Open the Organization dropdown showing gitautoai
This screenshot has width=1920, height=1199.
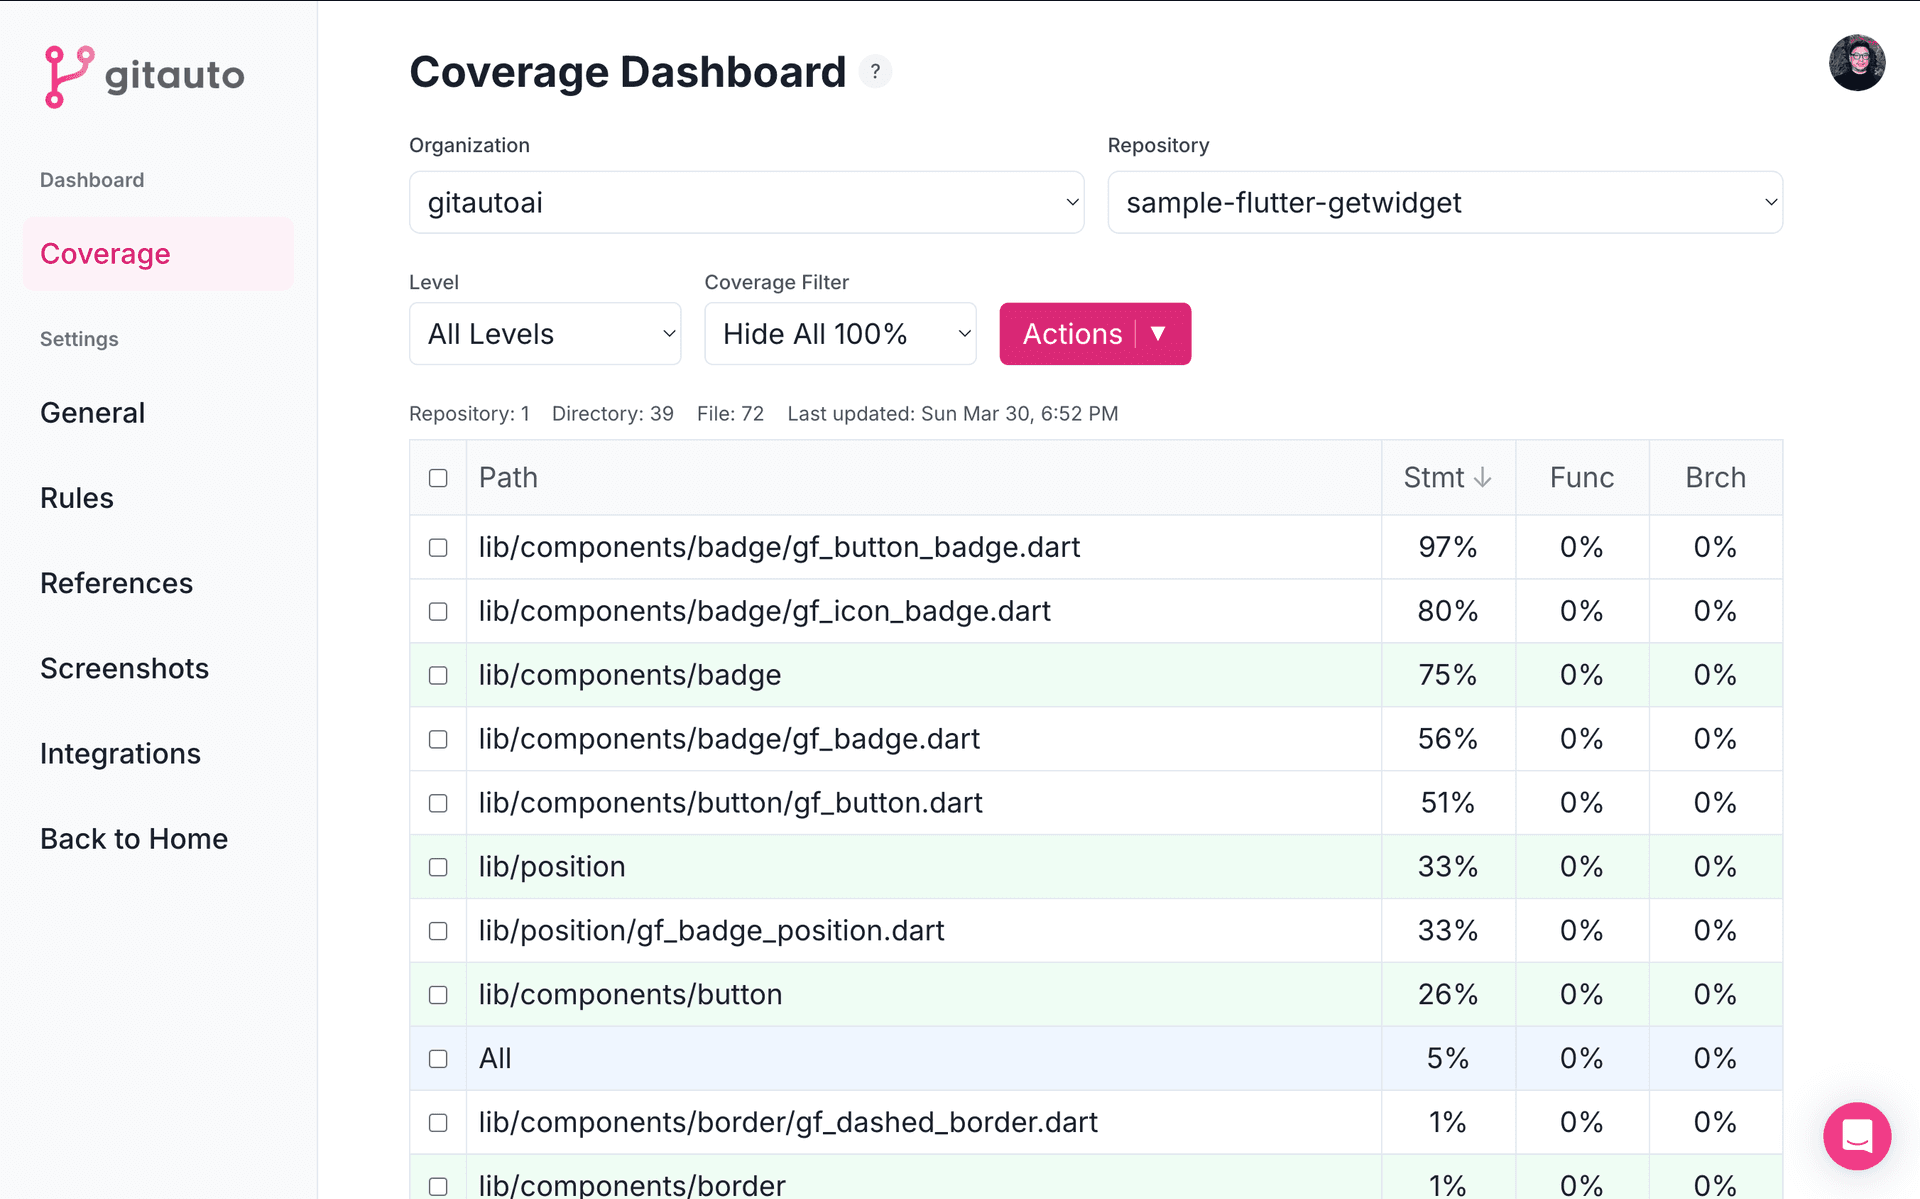pyautogui.click(x=746, y=202)
